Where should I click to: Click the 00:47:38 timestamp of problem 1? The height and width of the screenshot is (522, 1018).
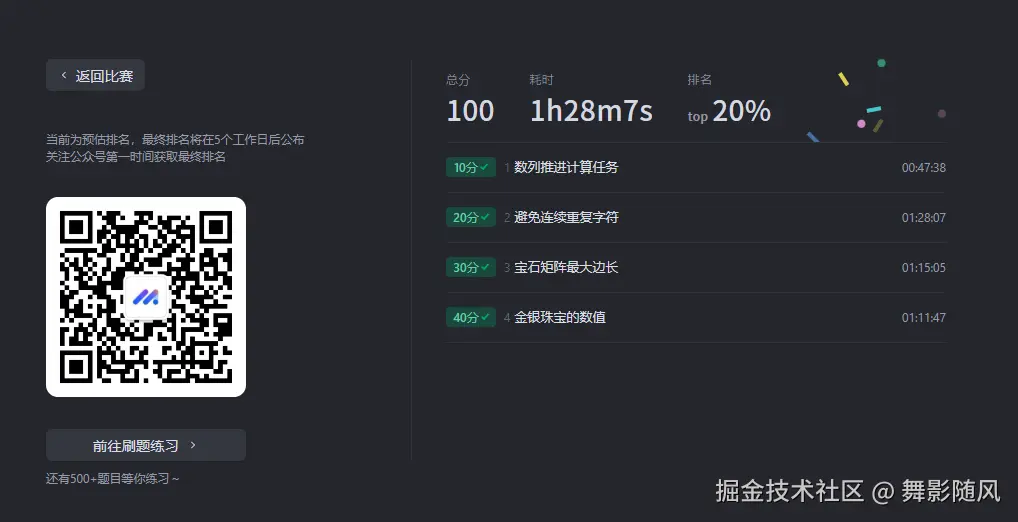coord(923,168)
